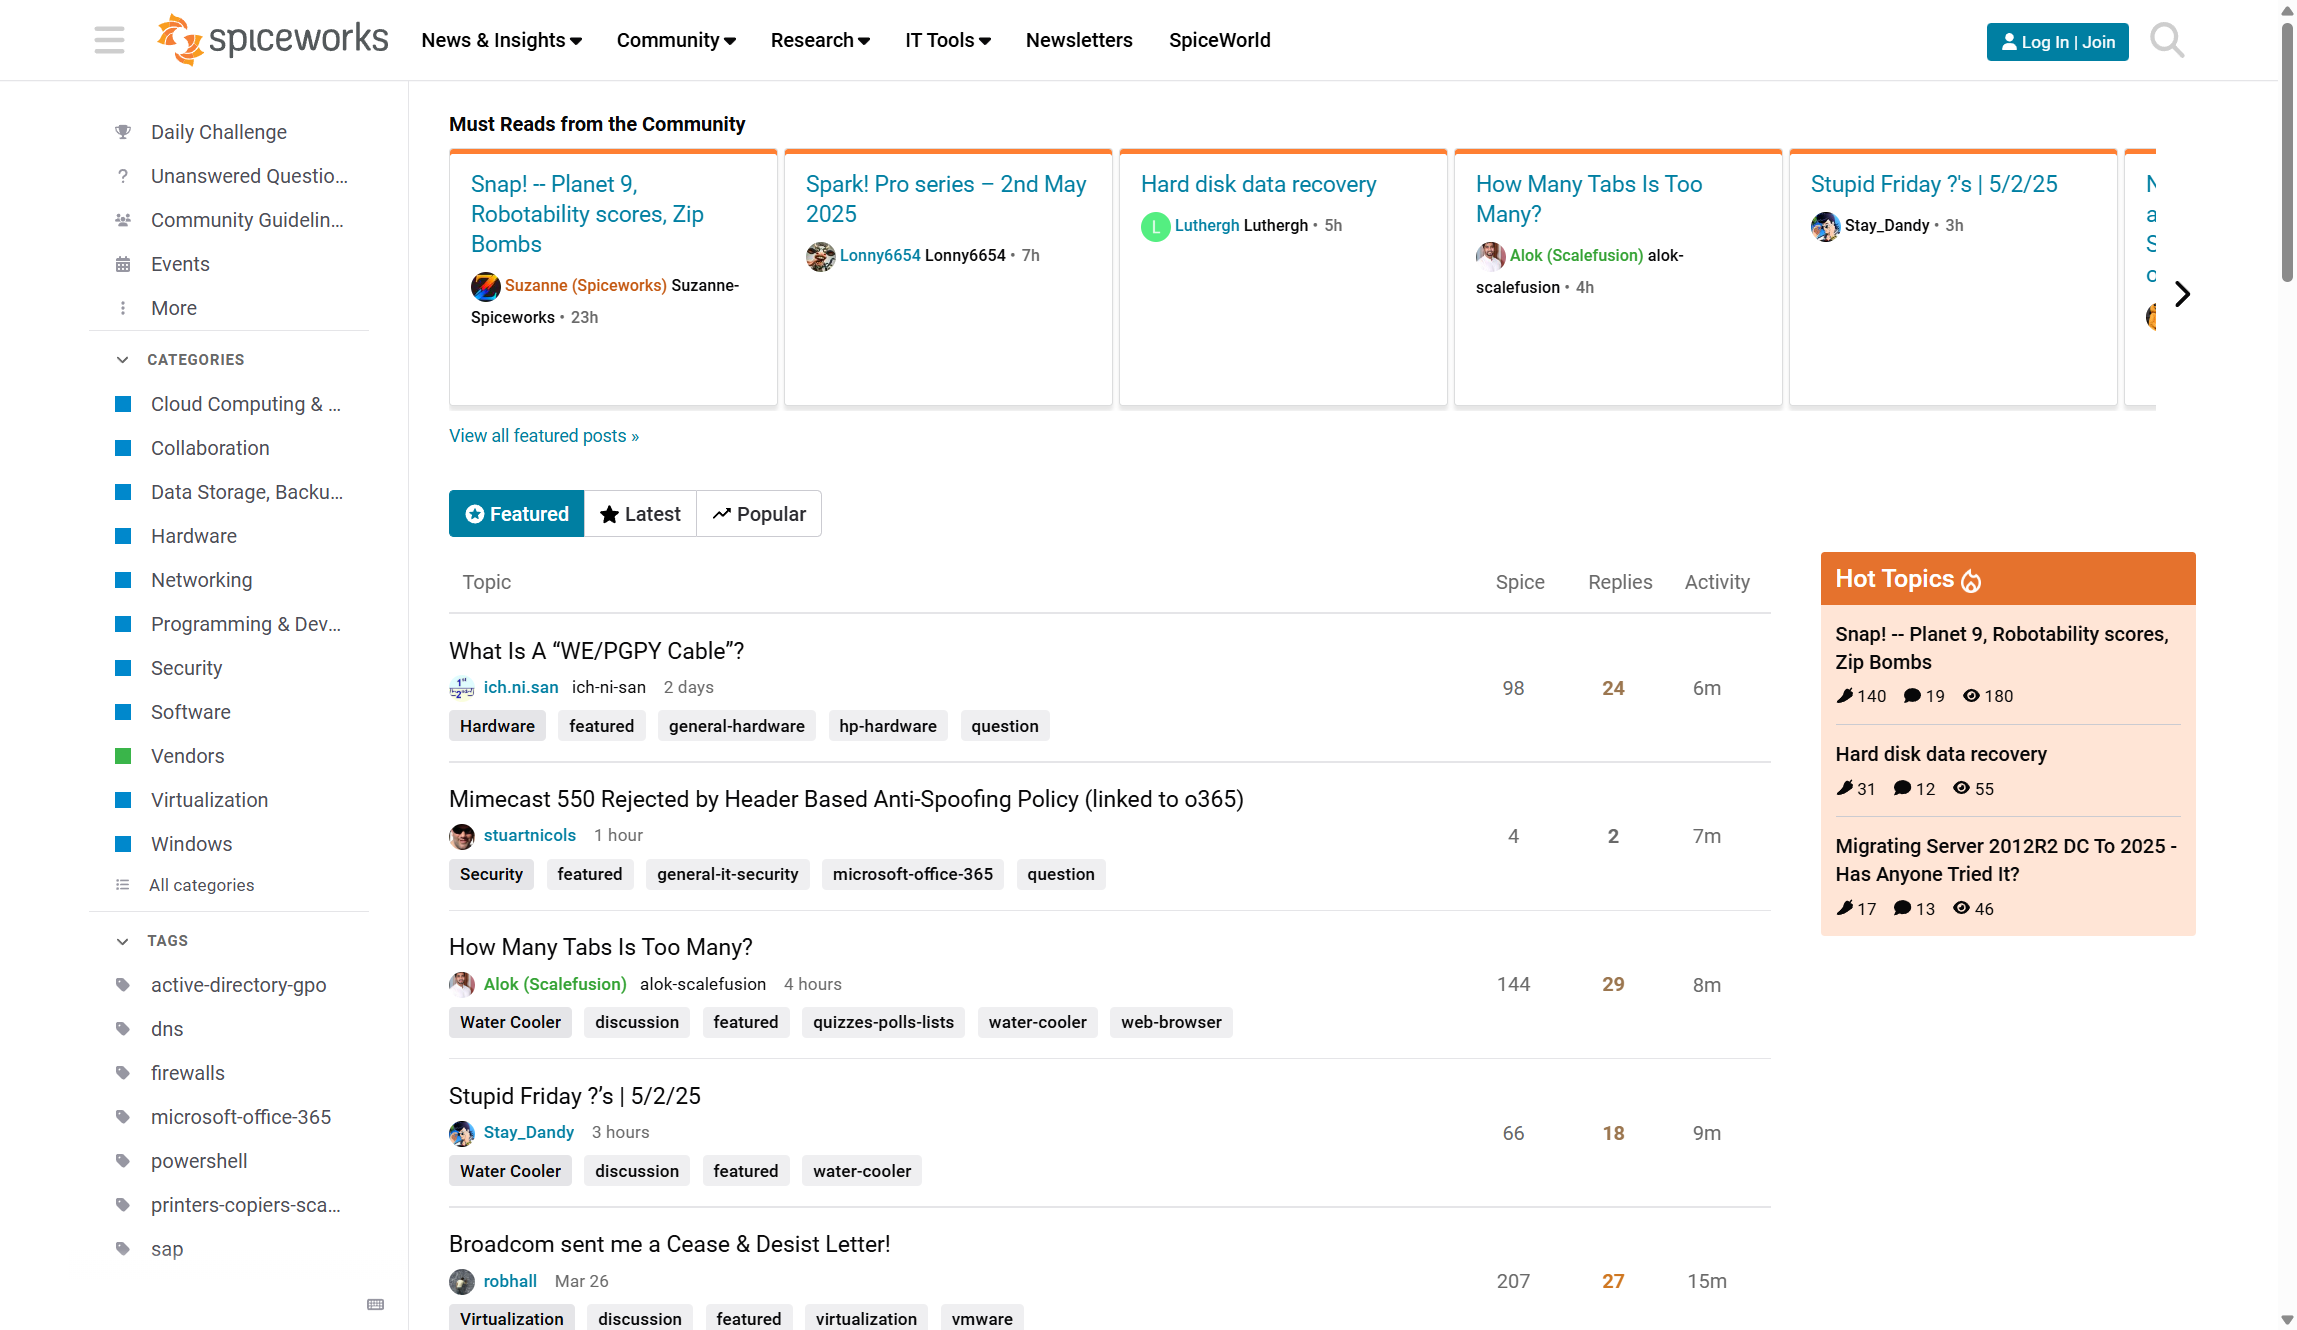The width and height of the screenshot is (2297, 1330).
Task: Select the Hardware blue category swatch
Action: [124, 536]
